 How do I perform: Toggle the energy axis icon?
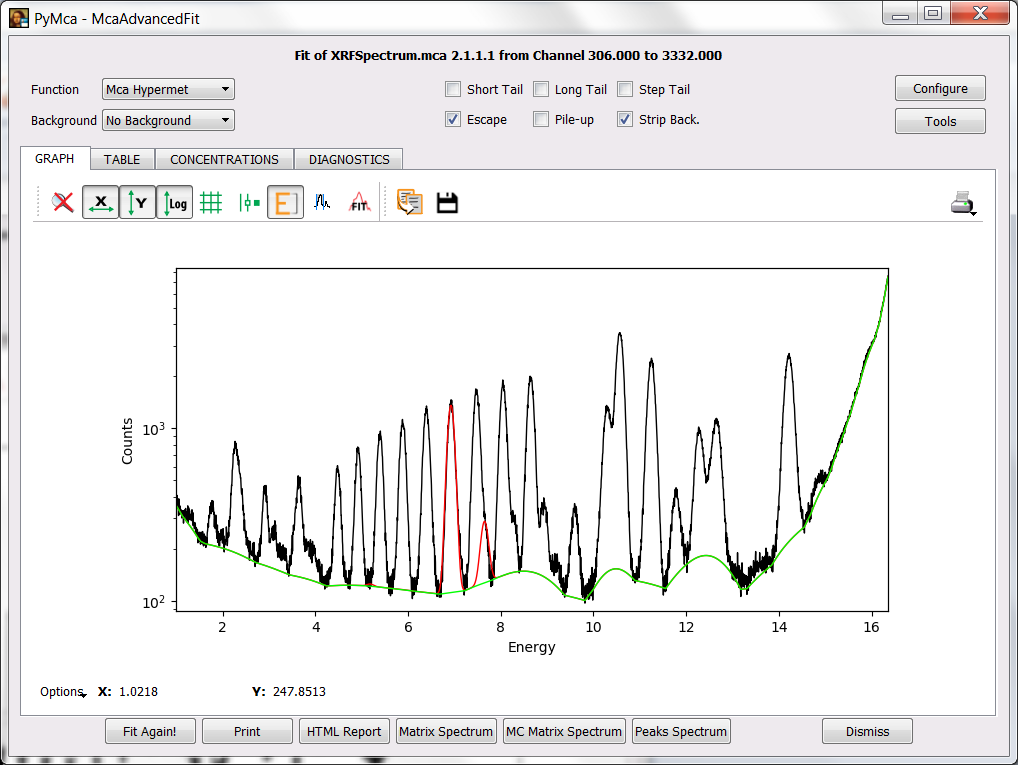coord(285,203)
